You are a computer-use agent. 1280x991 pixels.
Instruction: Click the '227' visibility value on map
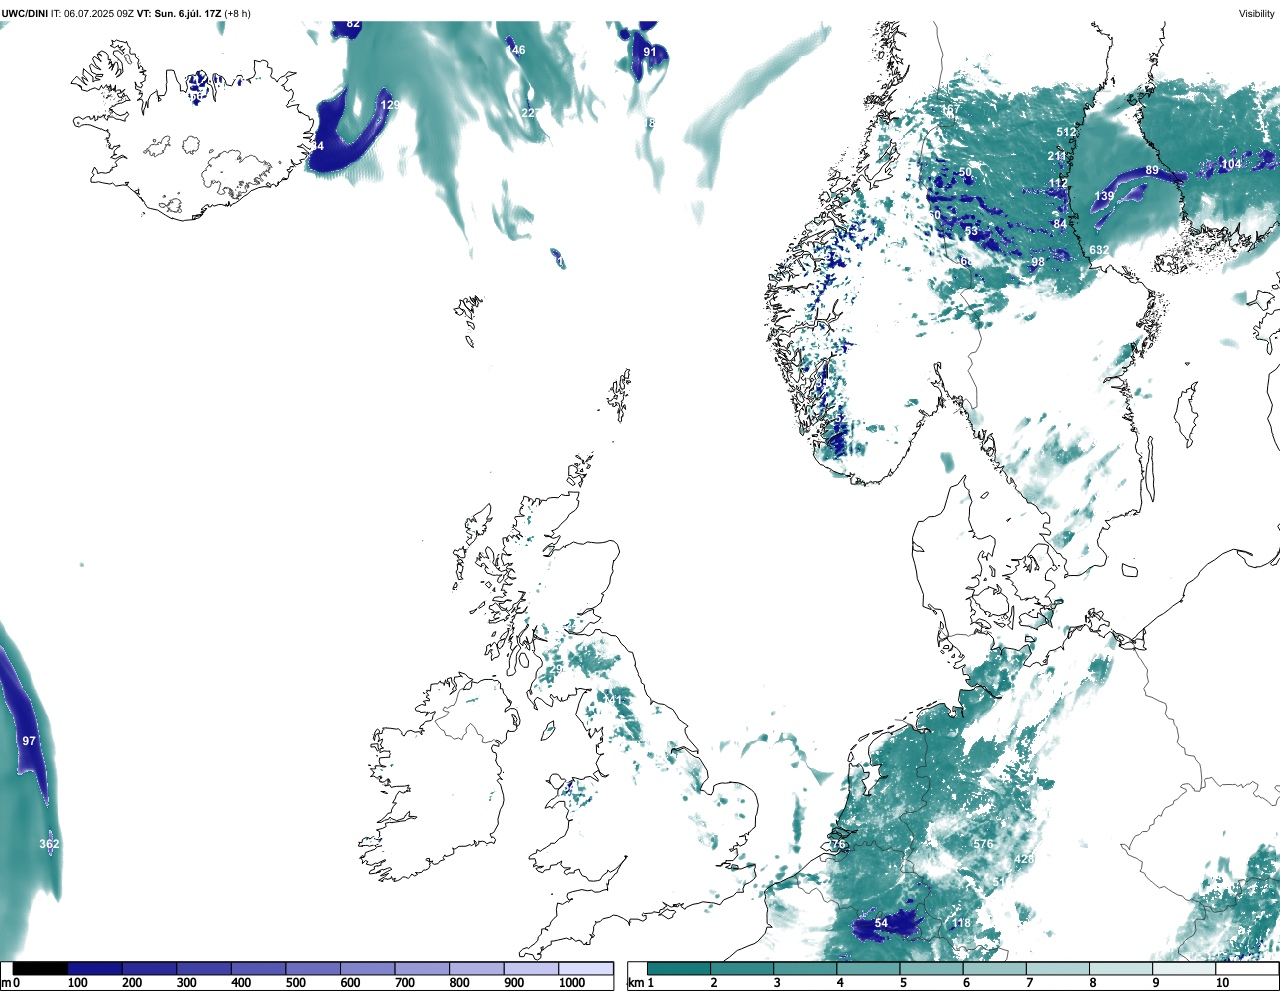(x=530, y=113)
